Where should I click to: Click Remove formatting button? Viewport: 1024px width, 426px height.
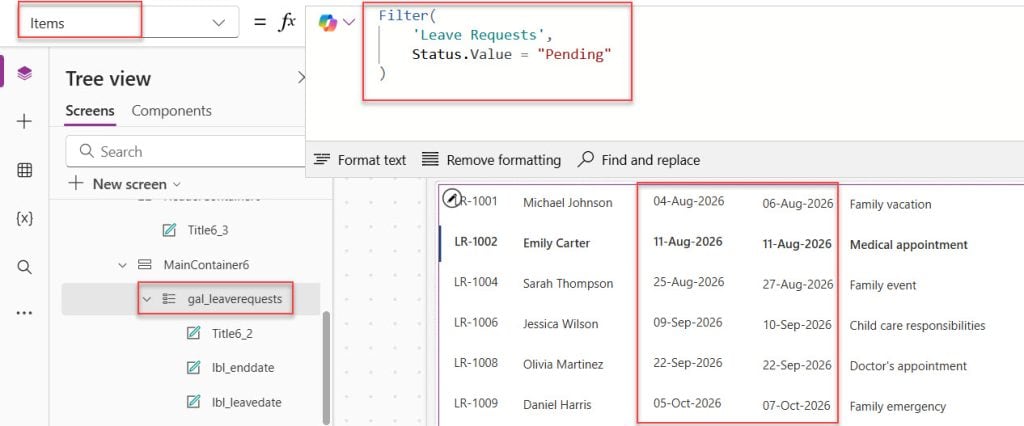[491, 160]
